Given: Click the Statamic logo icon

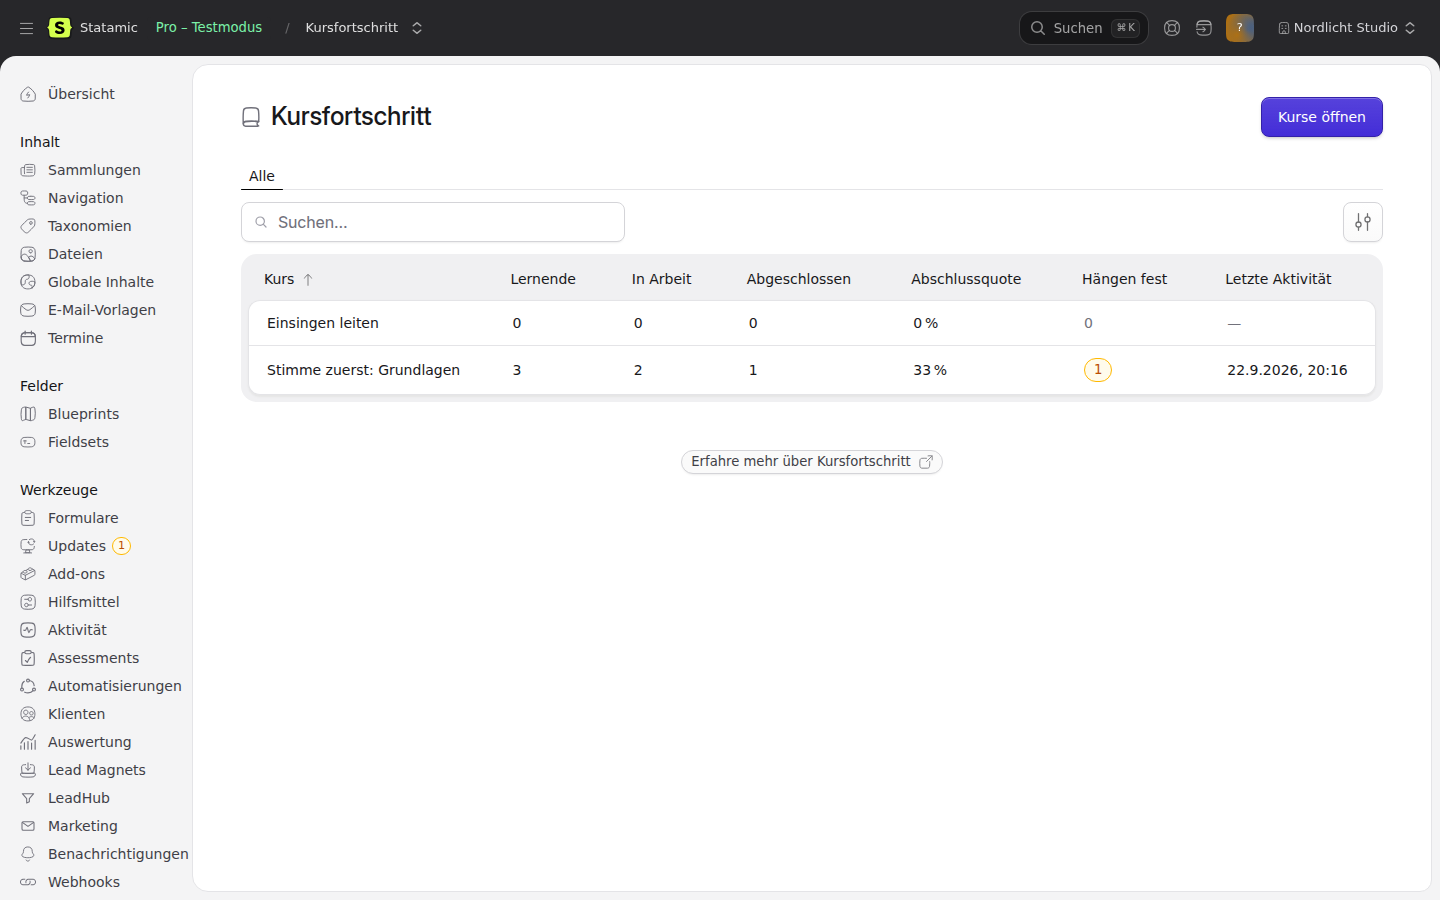Looking at the screenshot, I should point(60,28).
